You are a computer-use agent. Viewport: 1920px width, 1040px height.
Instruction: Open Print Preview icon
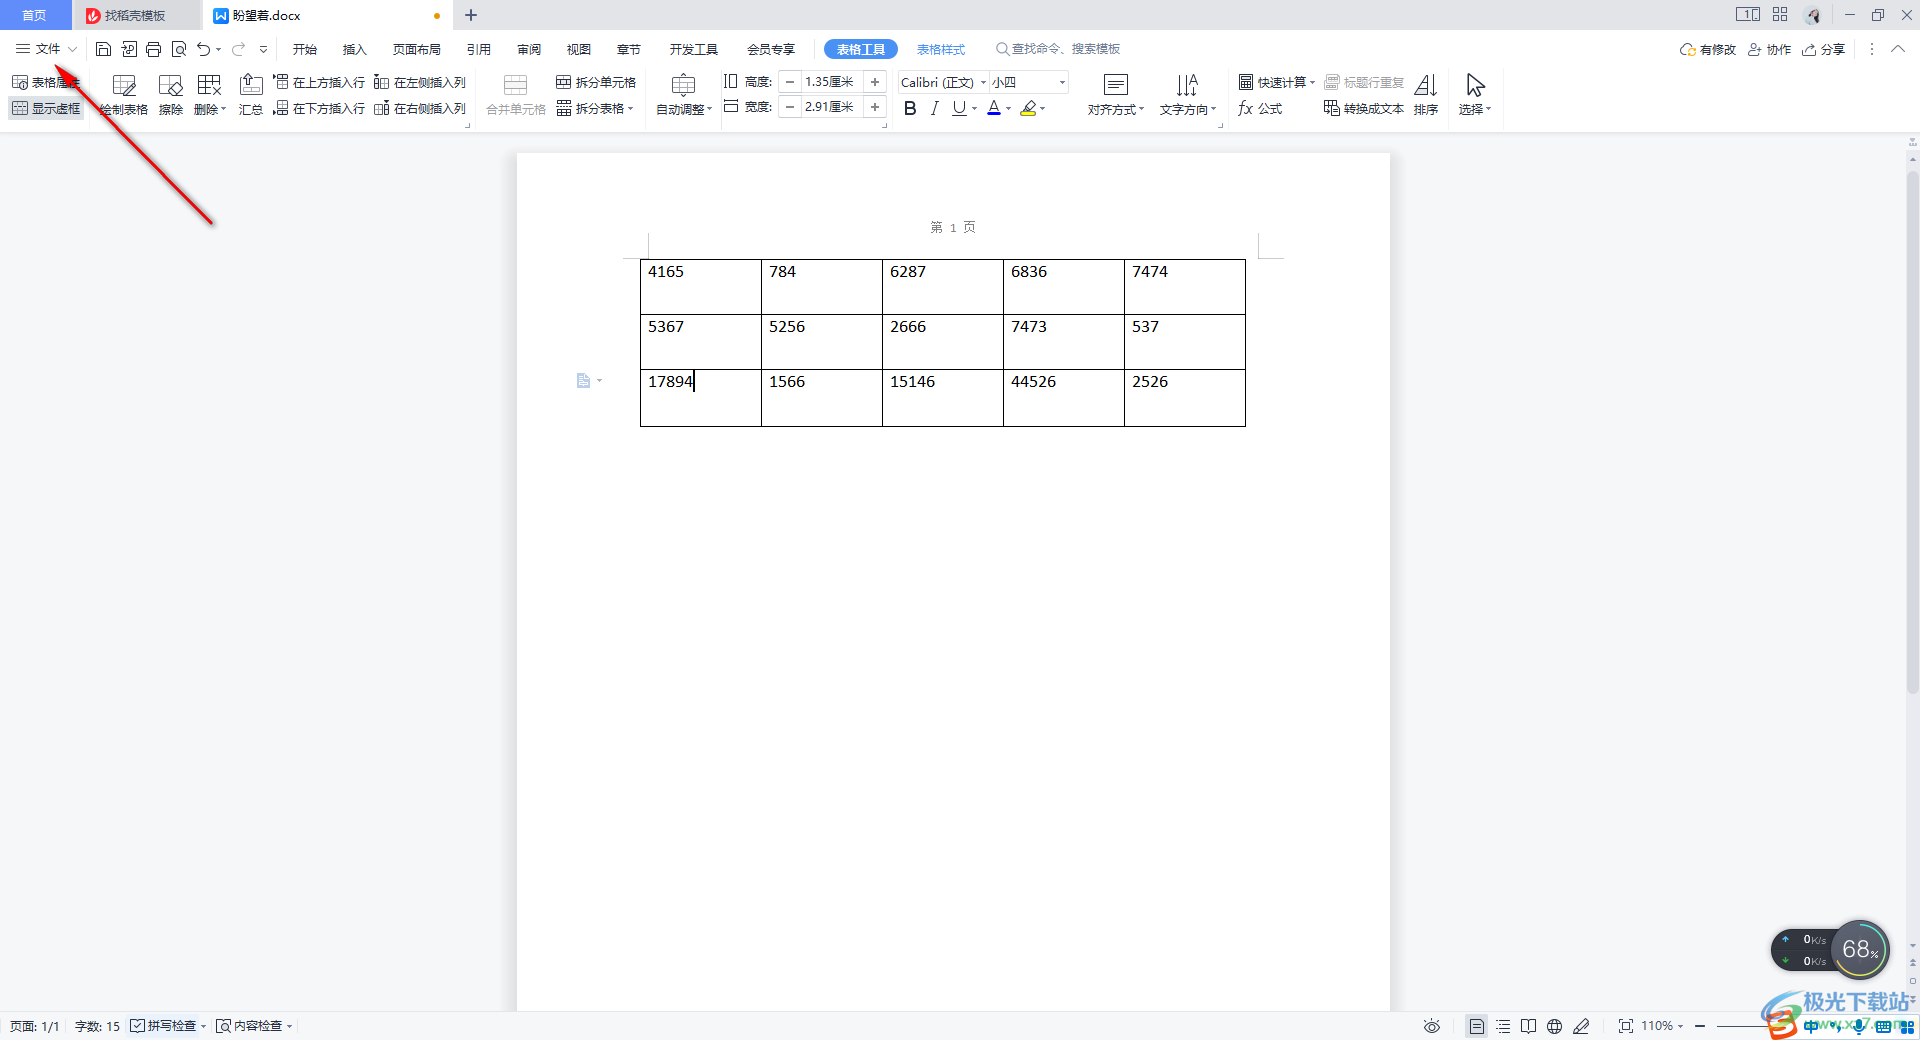point(179,49)
